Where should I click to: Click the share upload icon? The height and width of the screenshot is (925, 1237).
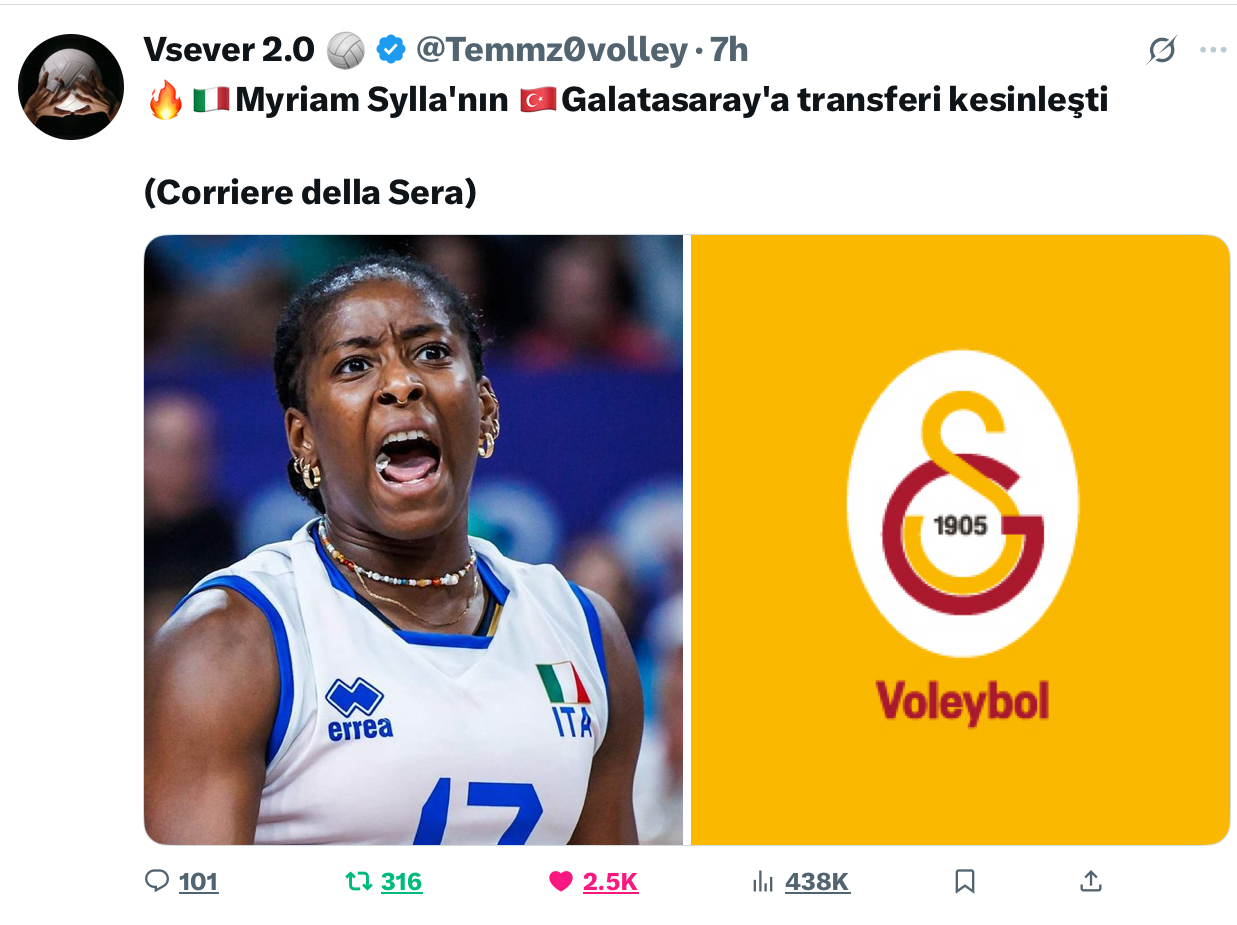coord(1091,881)
